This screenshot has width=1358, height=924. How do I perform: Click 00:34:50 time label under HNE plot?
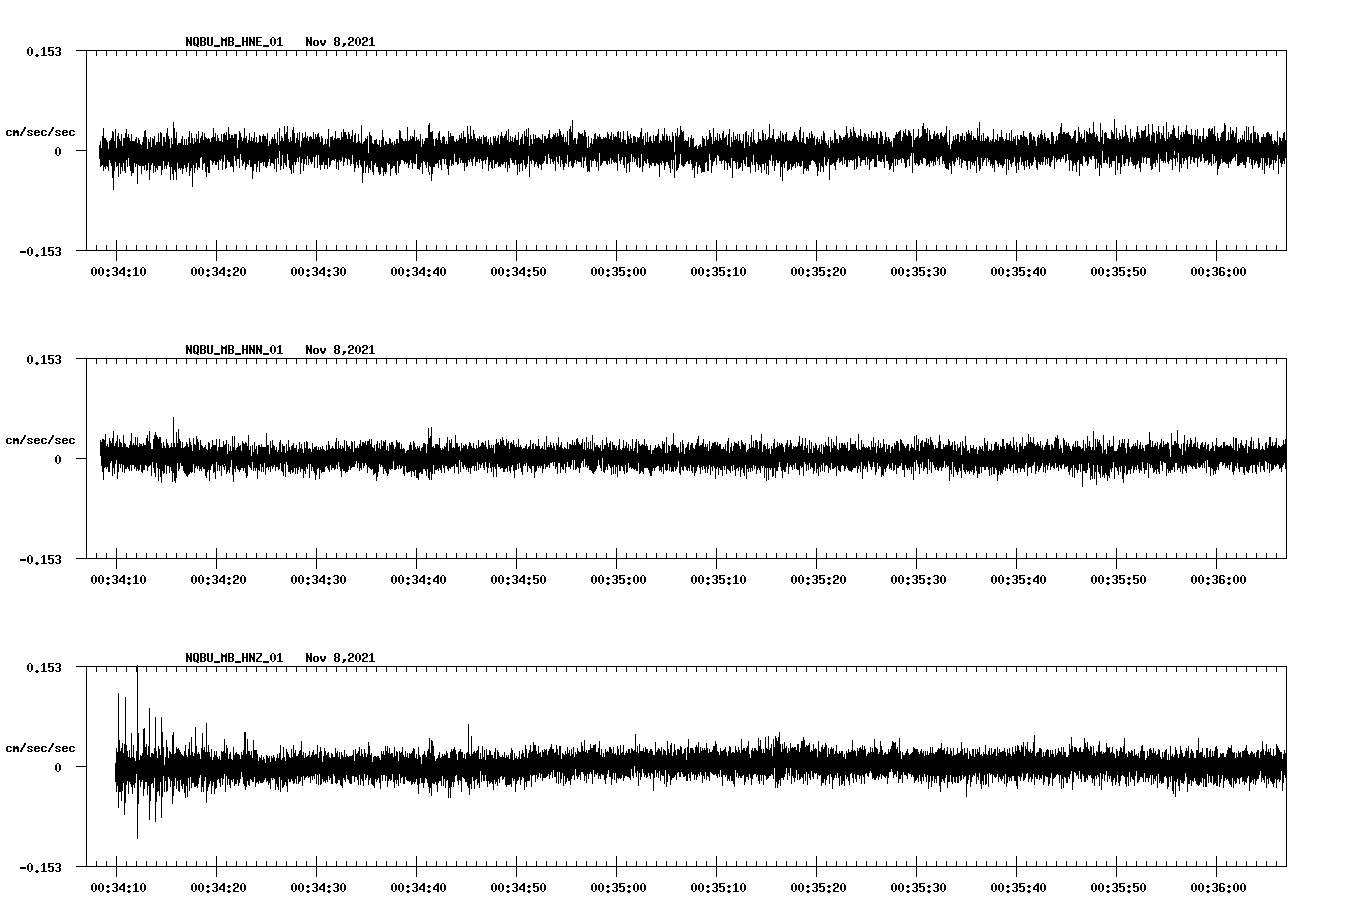(x=518, y=272)
